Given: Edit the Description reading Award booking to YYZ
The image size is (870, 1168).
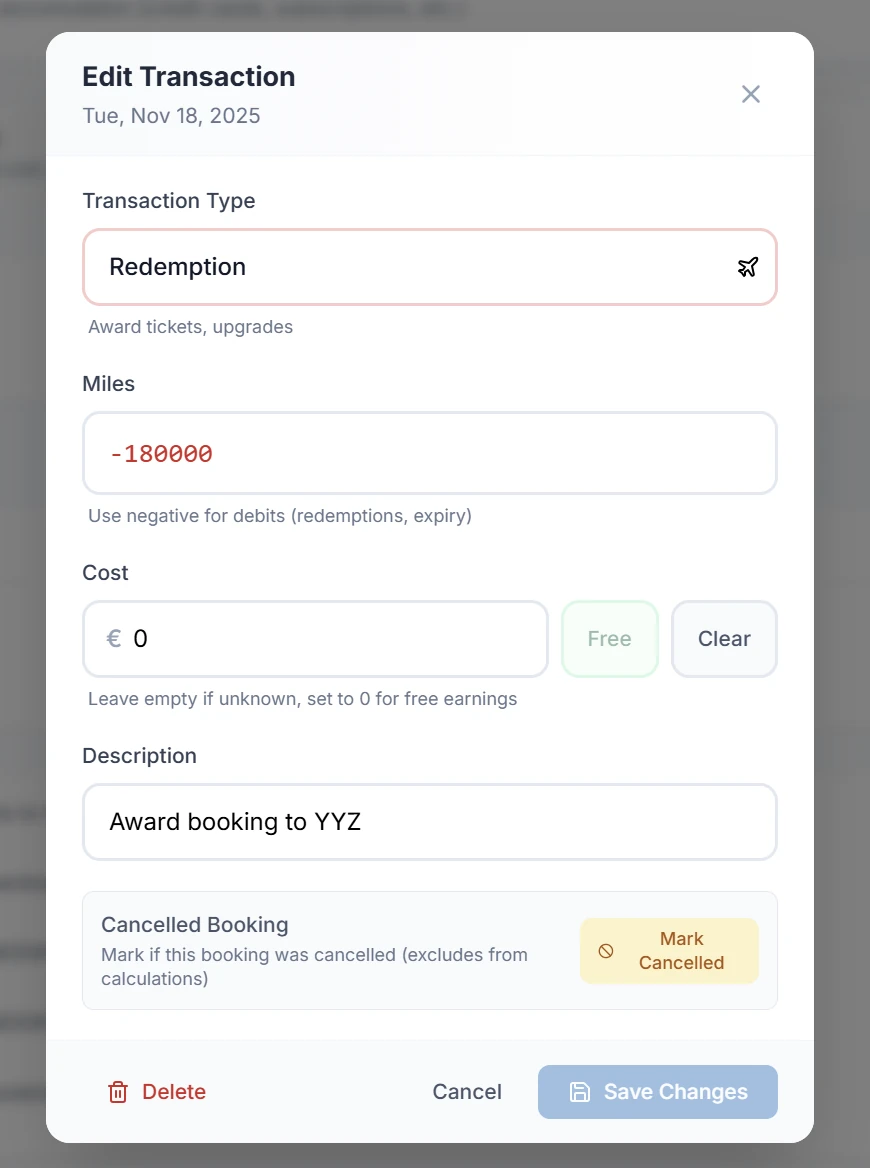Looking at the screenshot, I should point(430,822).
